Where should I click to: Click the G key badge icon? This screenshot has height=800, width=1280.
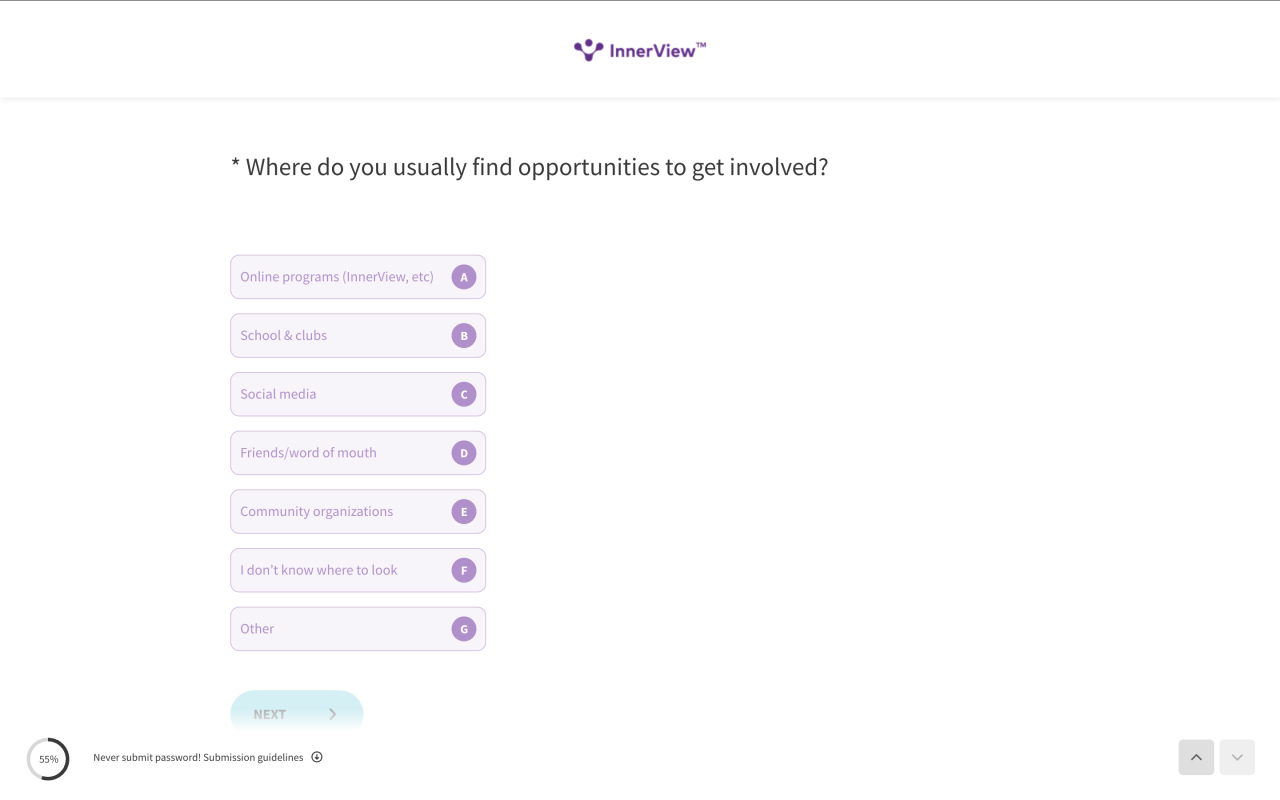coord(464,629)
